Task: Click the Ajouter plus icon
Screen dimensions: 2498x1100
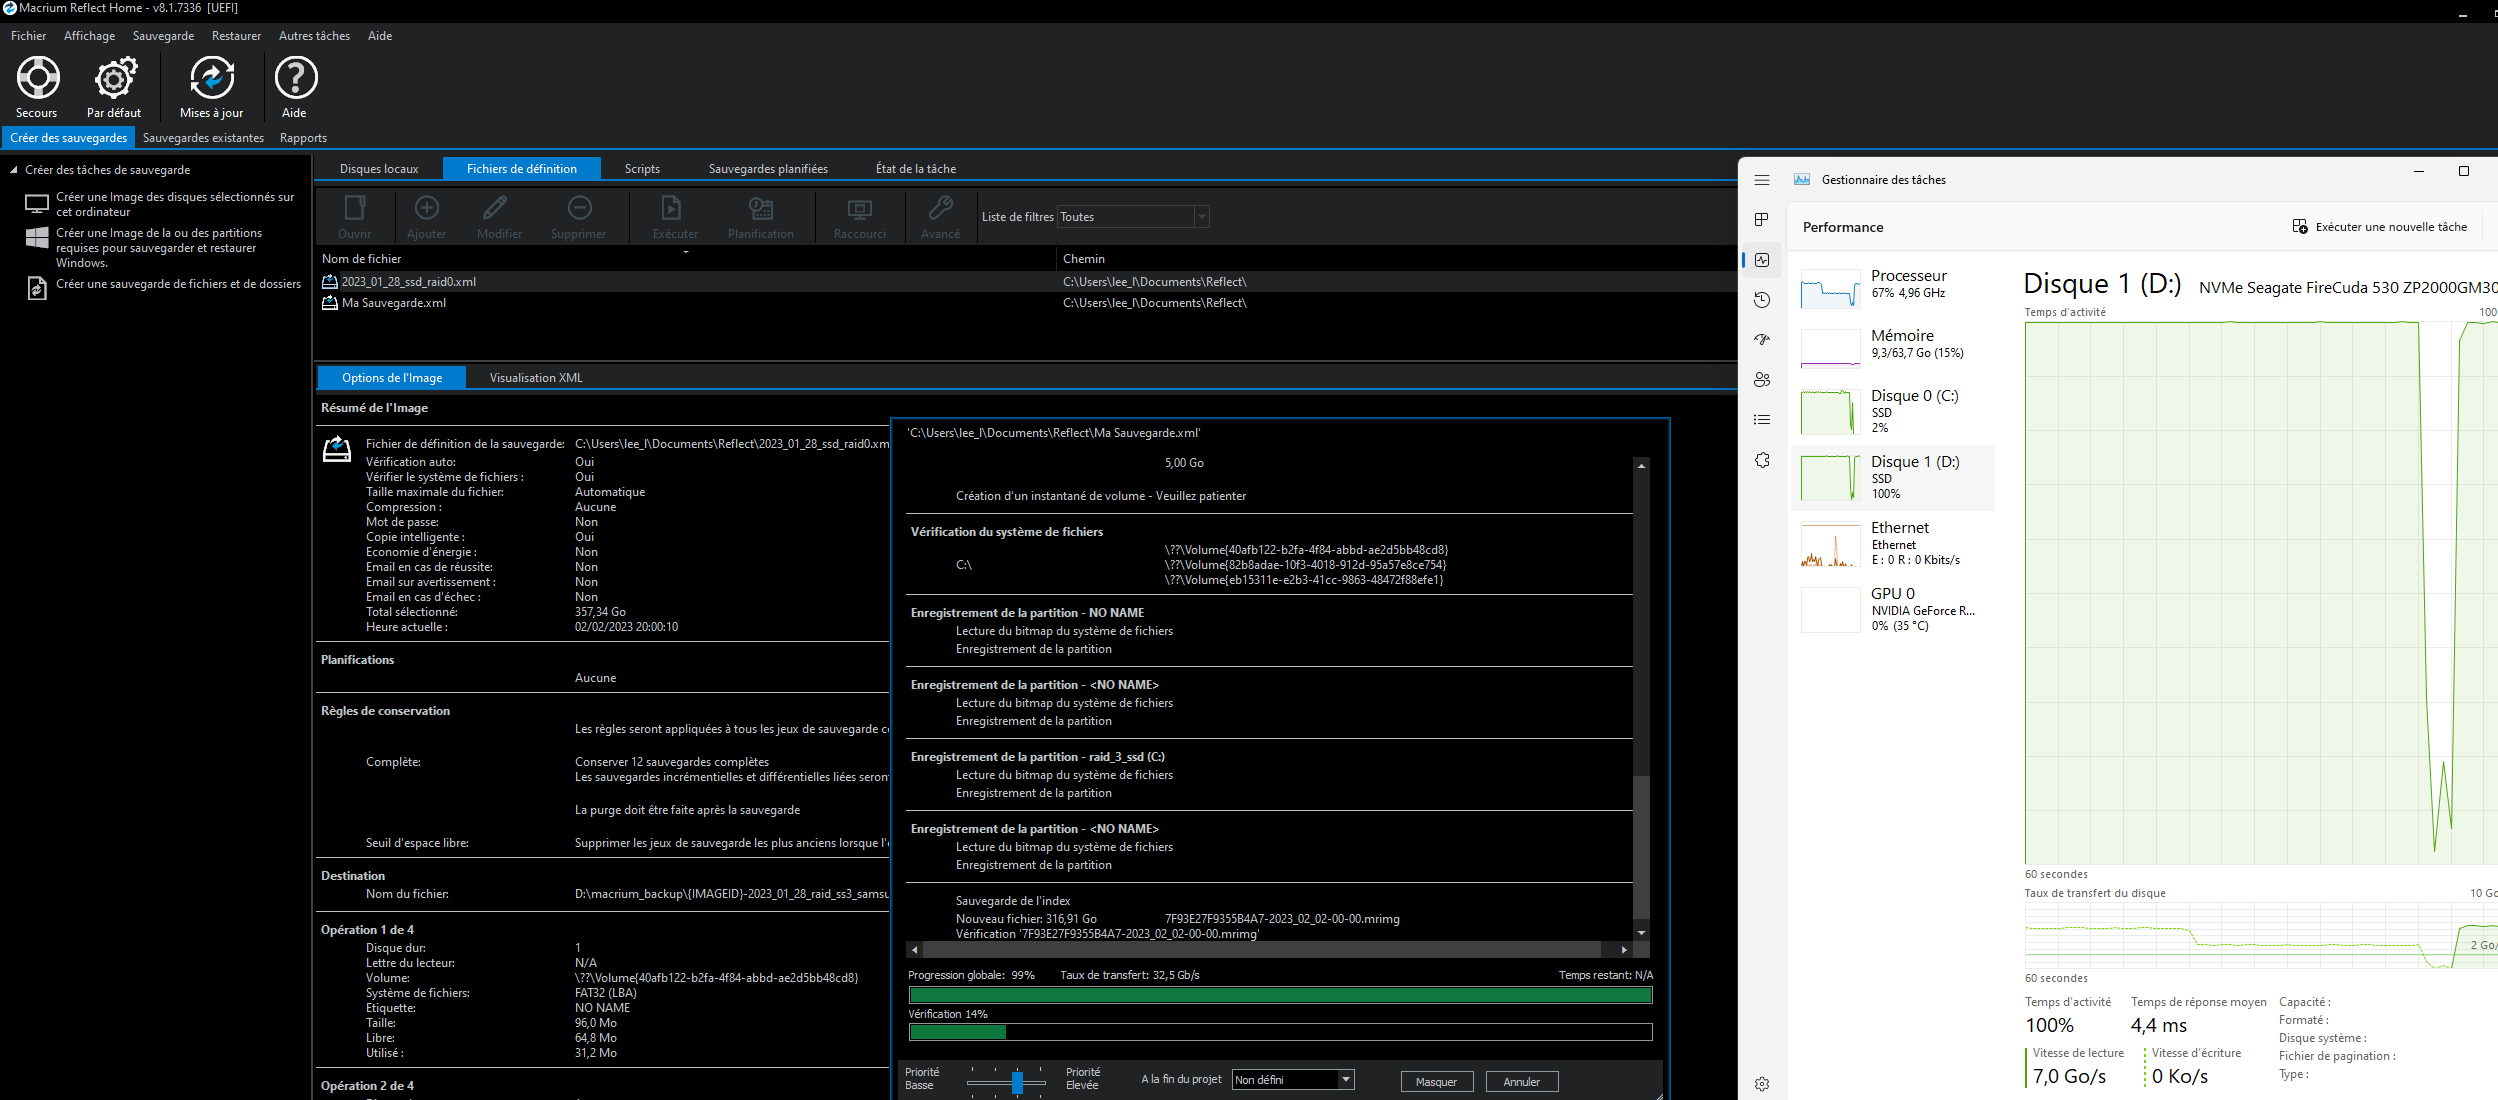Action: [x=427, y=208]
